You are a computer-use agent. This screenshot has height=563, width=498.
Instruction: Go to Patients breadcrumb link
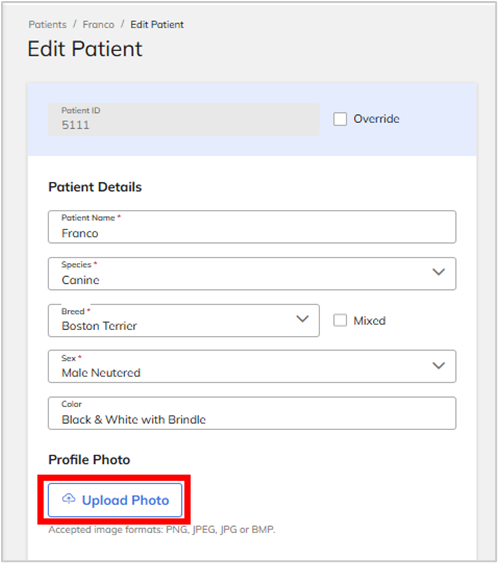[47, 25]
